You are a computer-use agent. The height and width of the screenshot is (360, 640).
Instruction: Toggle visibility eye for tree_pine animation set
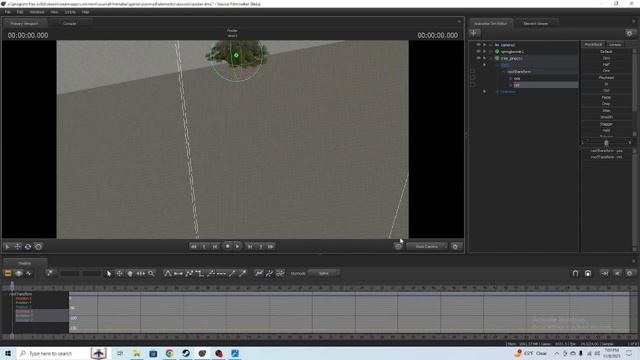tap(478, 58)
